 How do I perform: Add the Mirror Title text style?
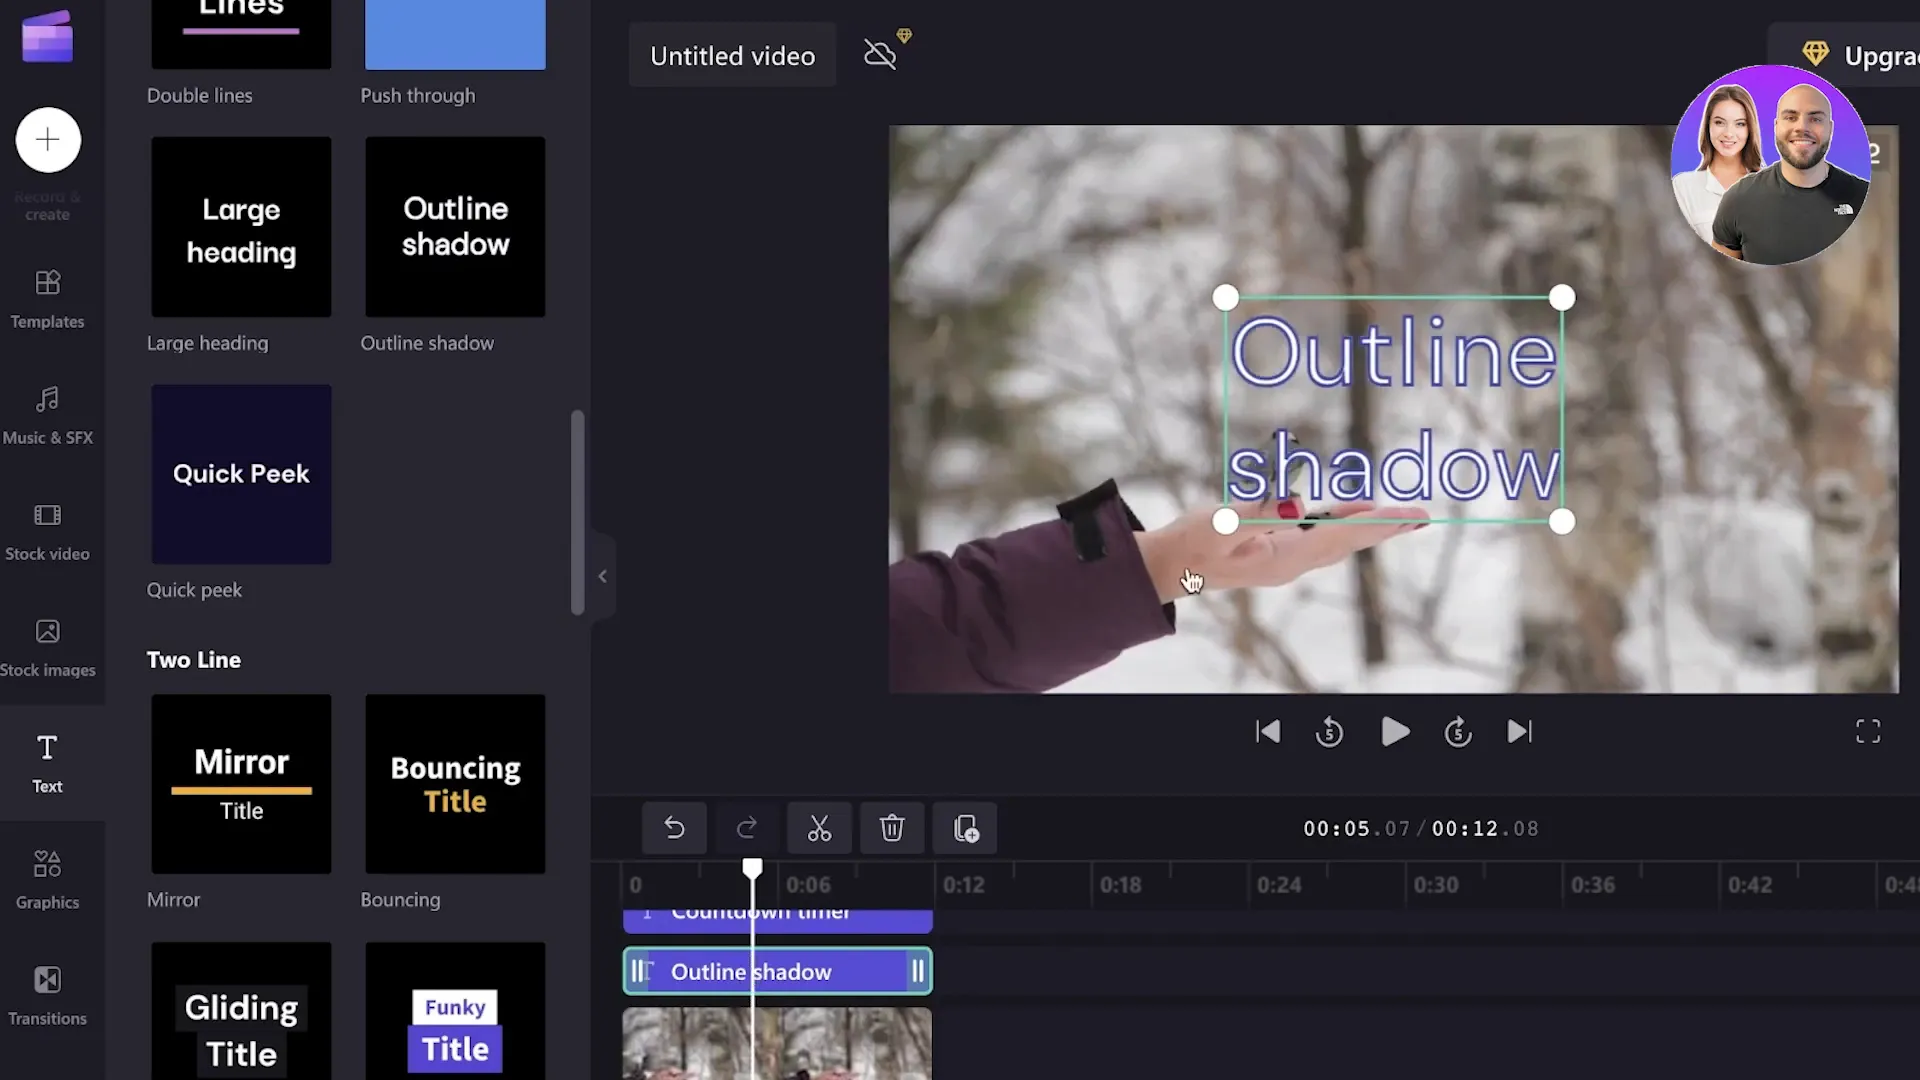click(x=241, y=784)
